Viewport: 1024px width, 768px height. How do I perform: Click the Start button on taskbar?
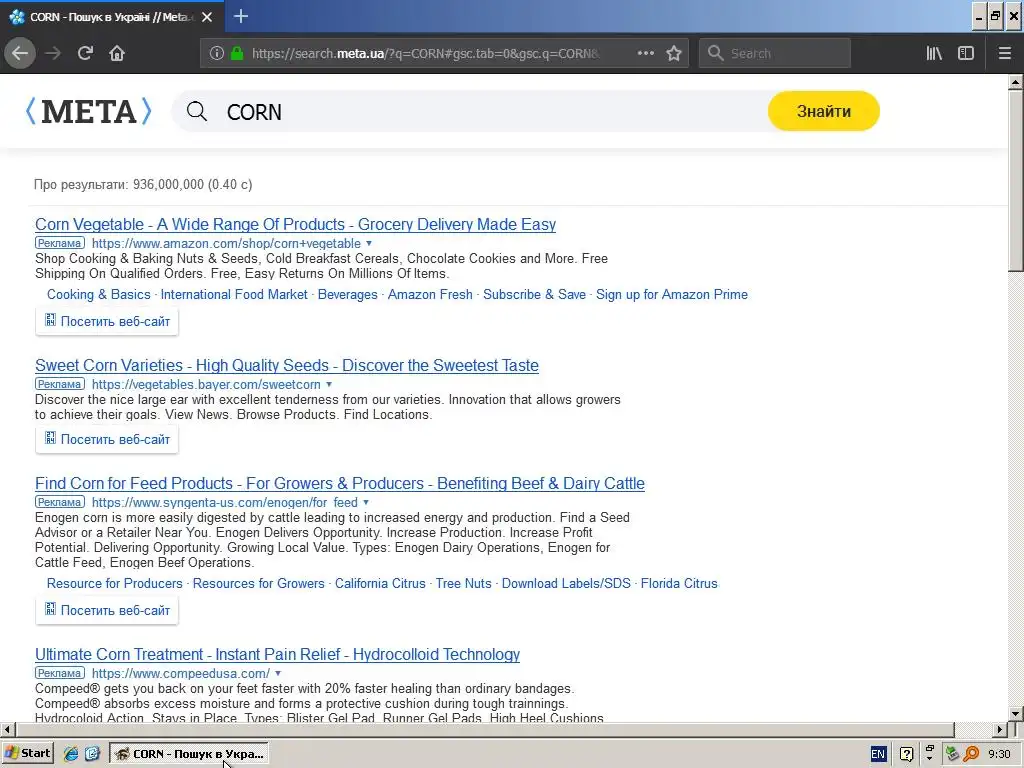click(x=28, y=753)
